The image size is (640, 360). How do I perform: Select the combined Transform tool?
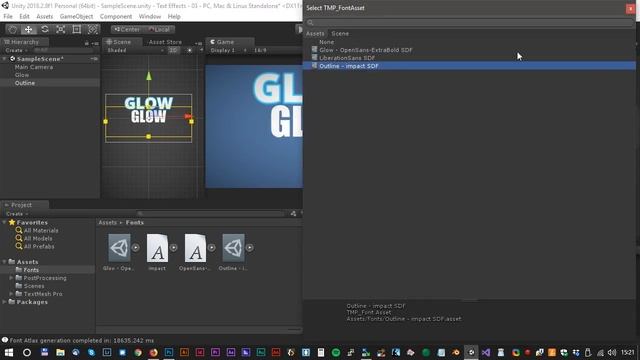tap(93, 29)
